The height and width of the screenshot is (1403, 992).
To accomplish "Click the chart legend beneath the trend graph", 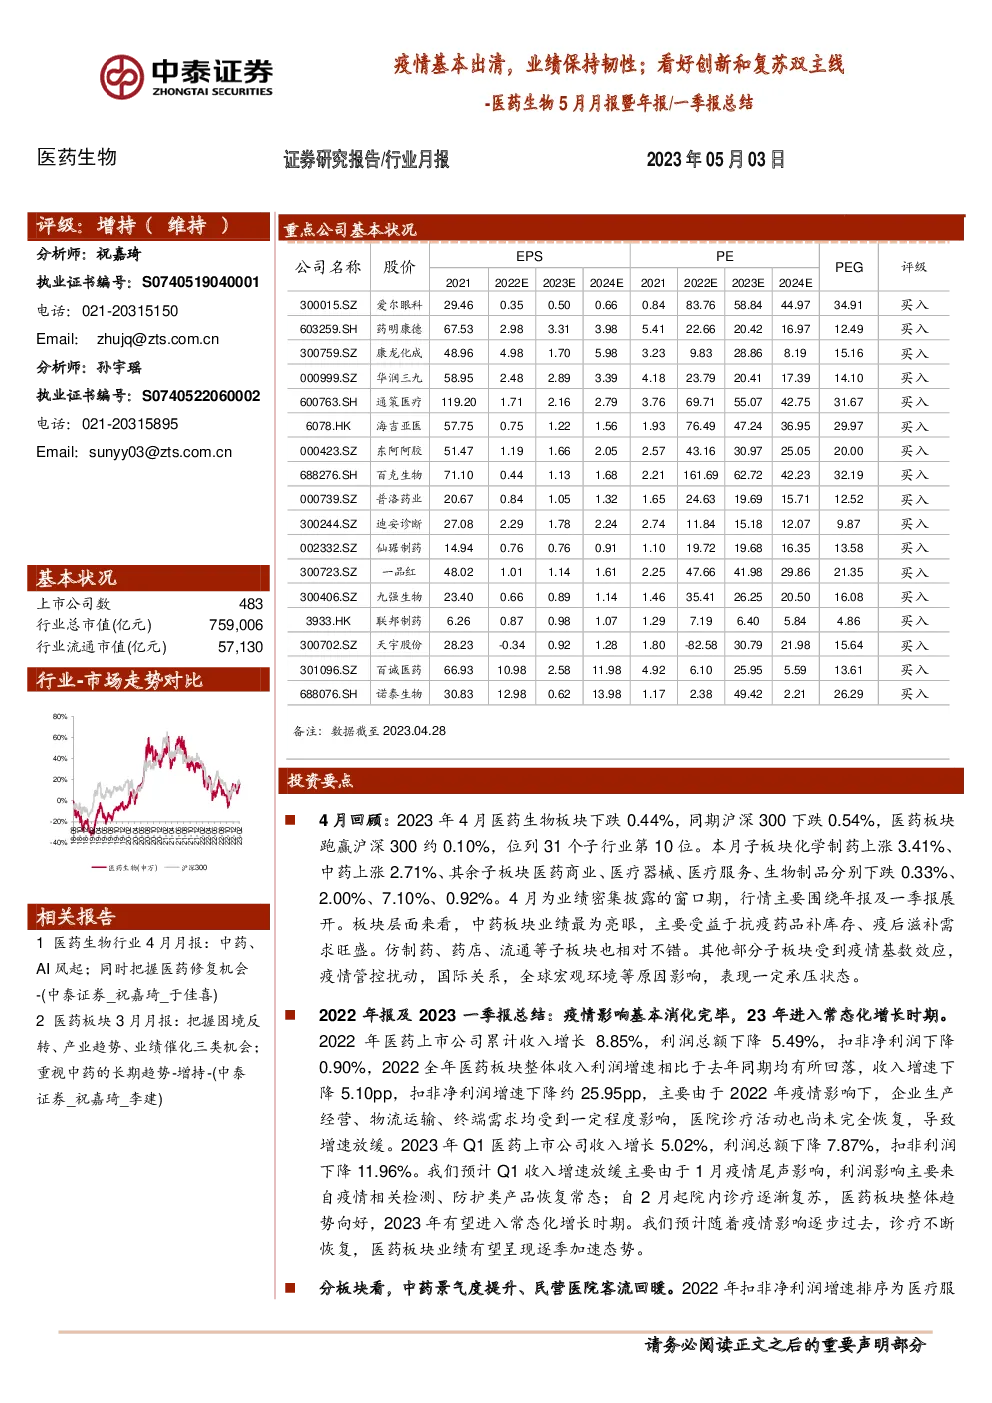I will pos(150,868).
